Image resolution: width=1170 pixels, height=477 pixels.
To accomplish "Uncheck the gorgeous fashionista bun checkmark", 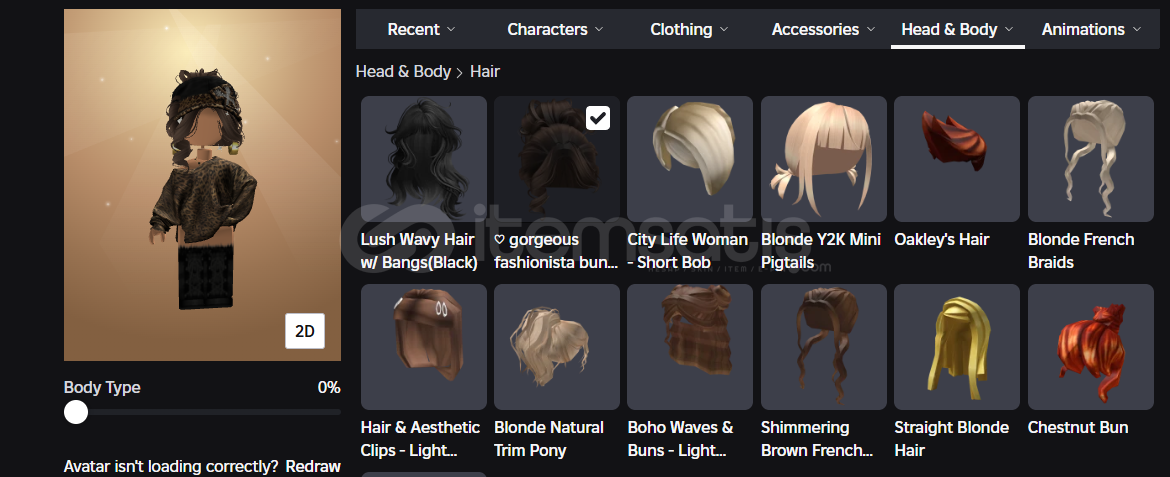I will click(x=598, y=117).
